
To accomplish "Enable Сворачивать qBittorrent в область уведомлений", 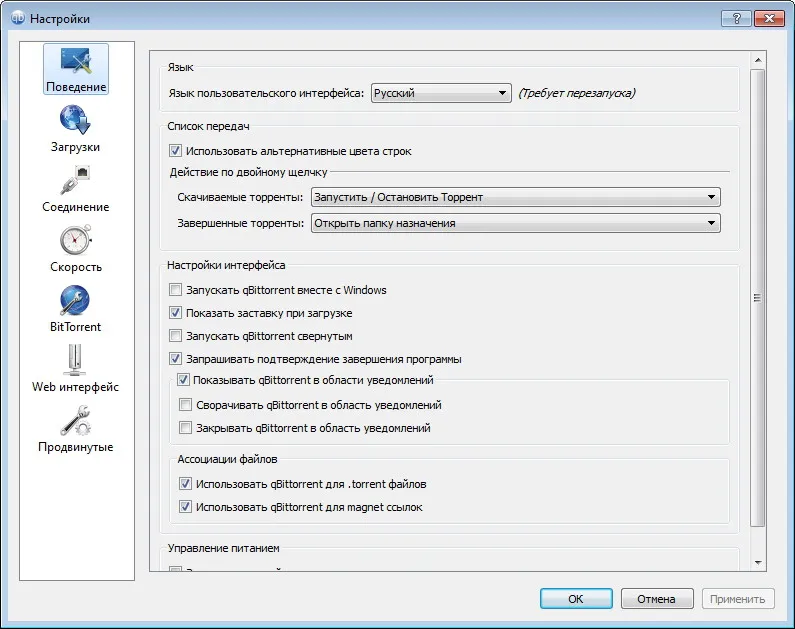I will (x=186, y=404).
